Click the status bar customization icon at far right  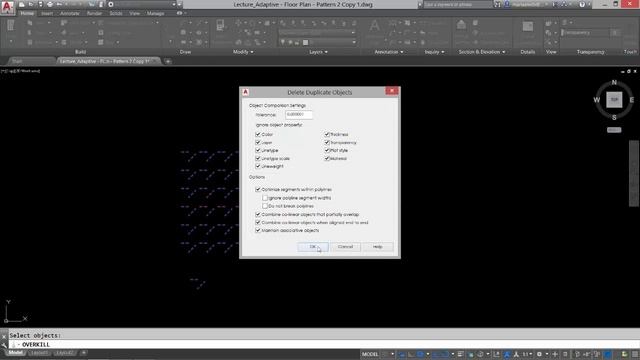point(636,354)
